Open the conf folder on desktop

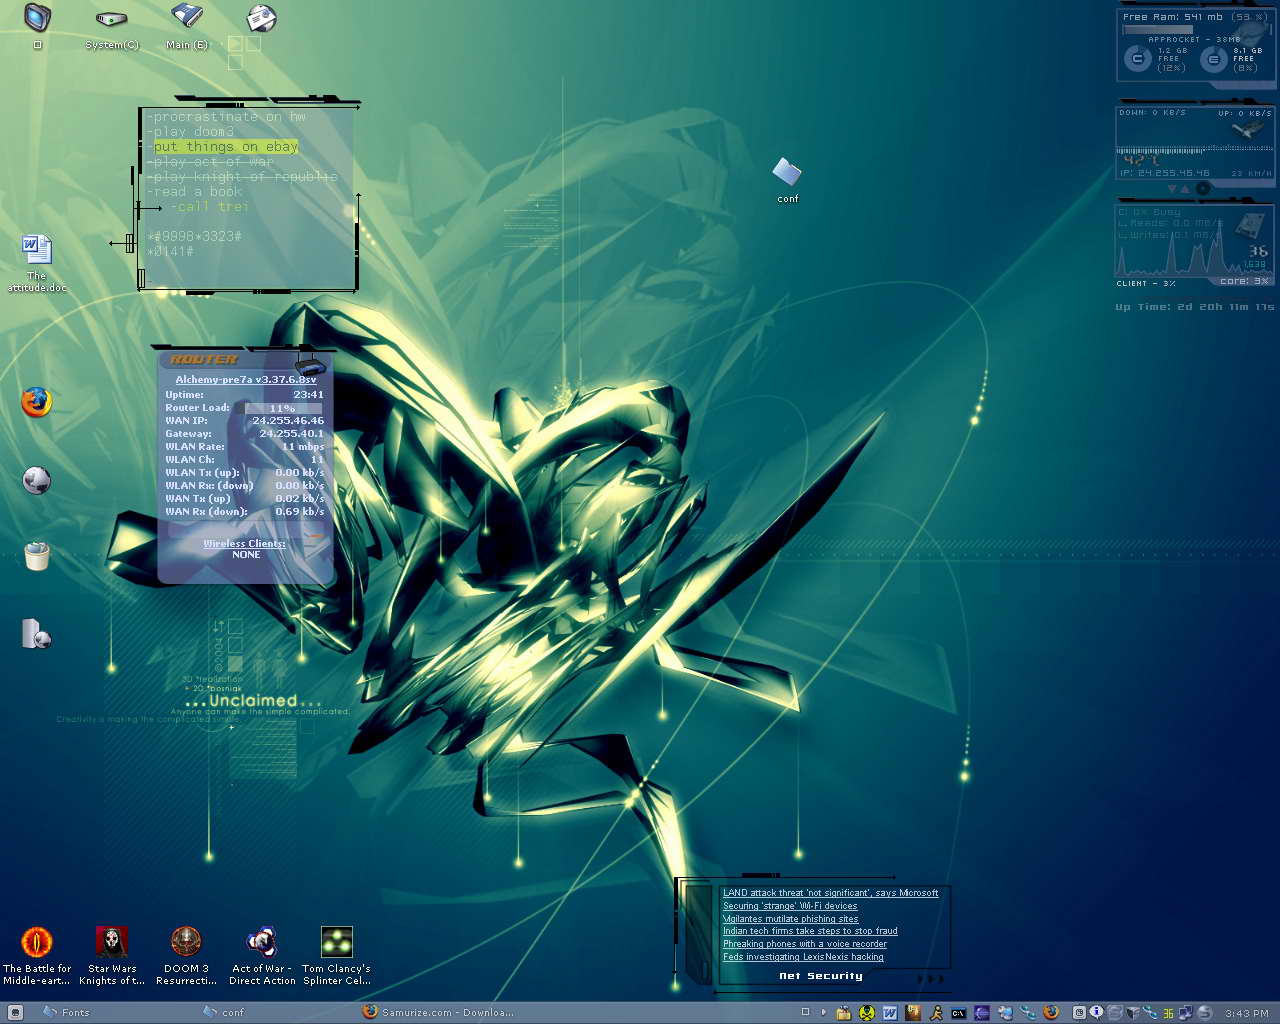point(787,173)
